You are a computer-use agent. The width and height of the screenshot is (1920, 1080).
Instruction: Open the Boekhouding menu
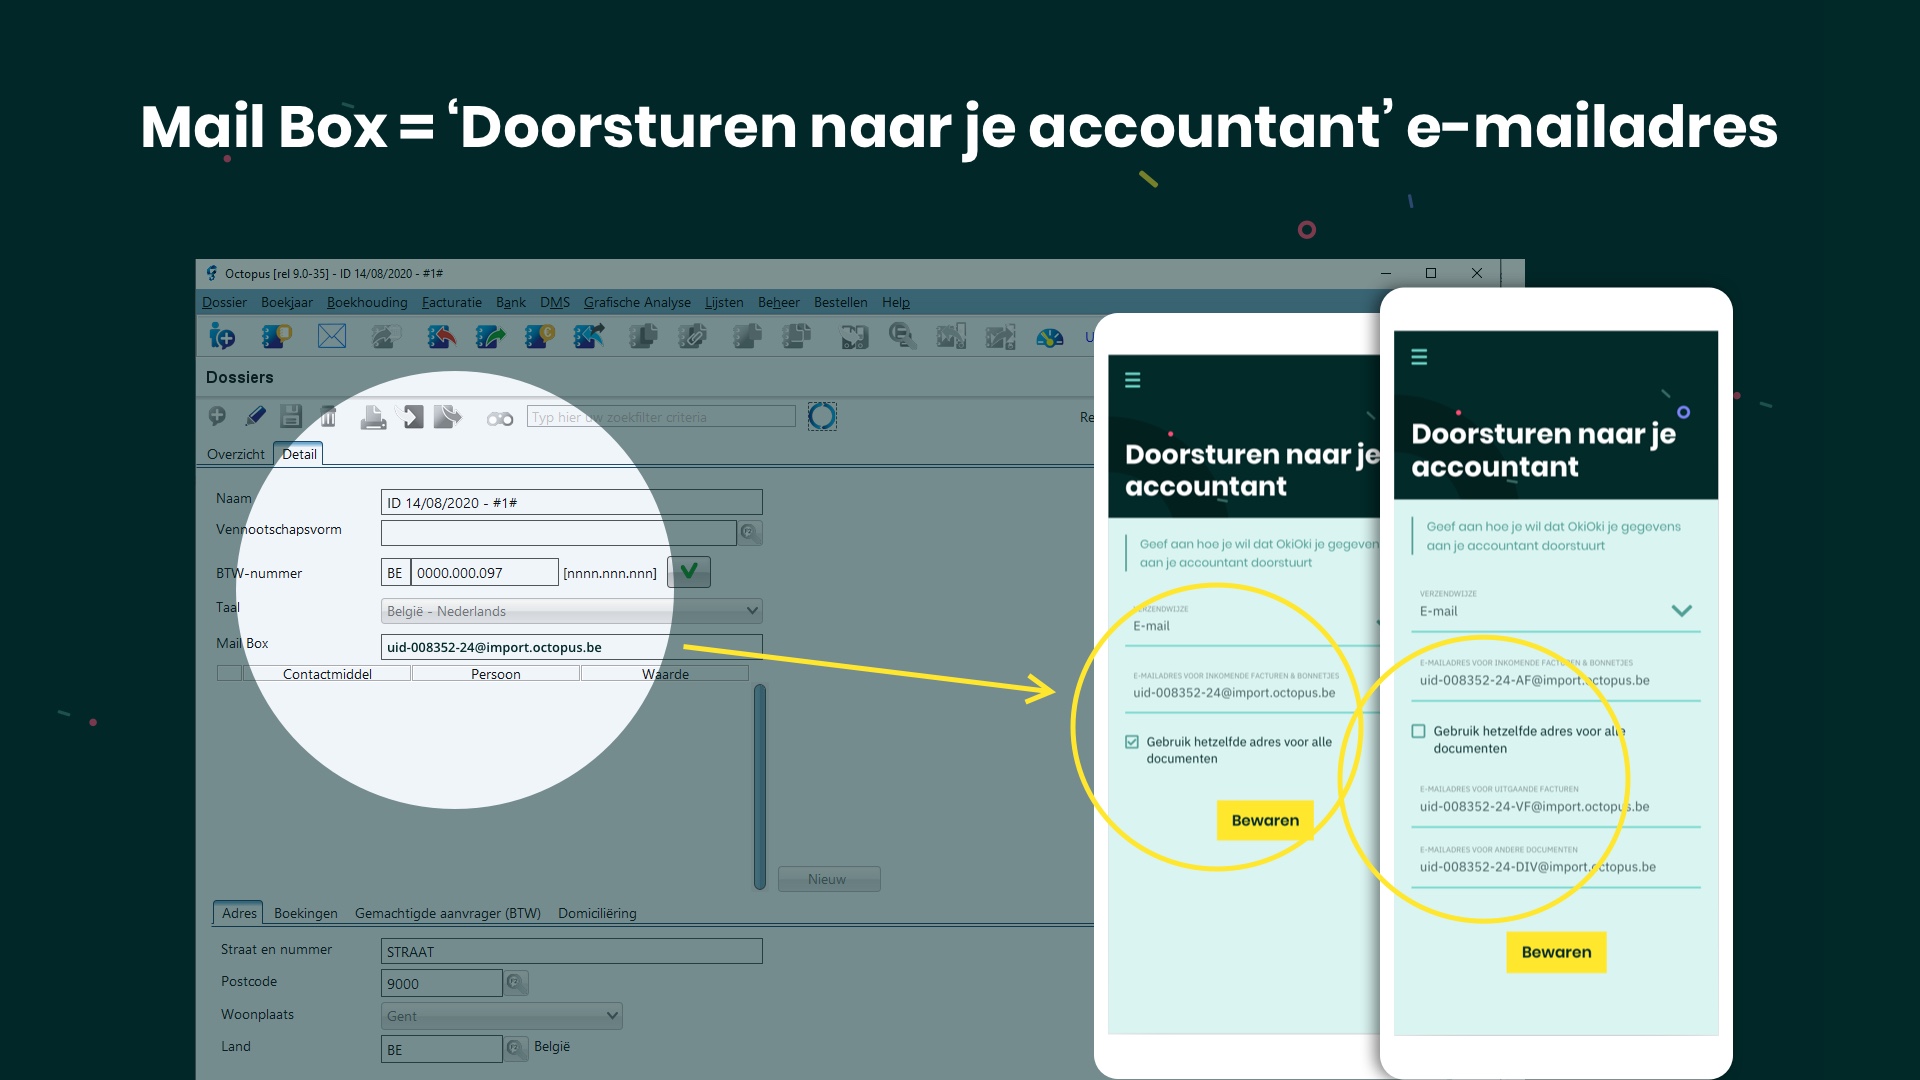(x=367, y=302)
